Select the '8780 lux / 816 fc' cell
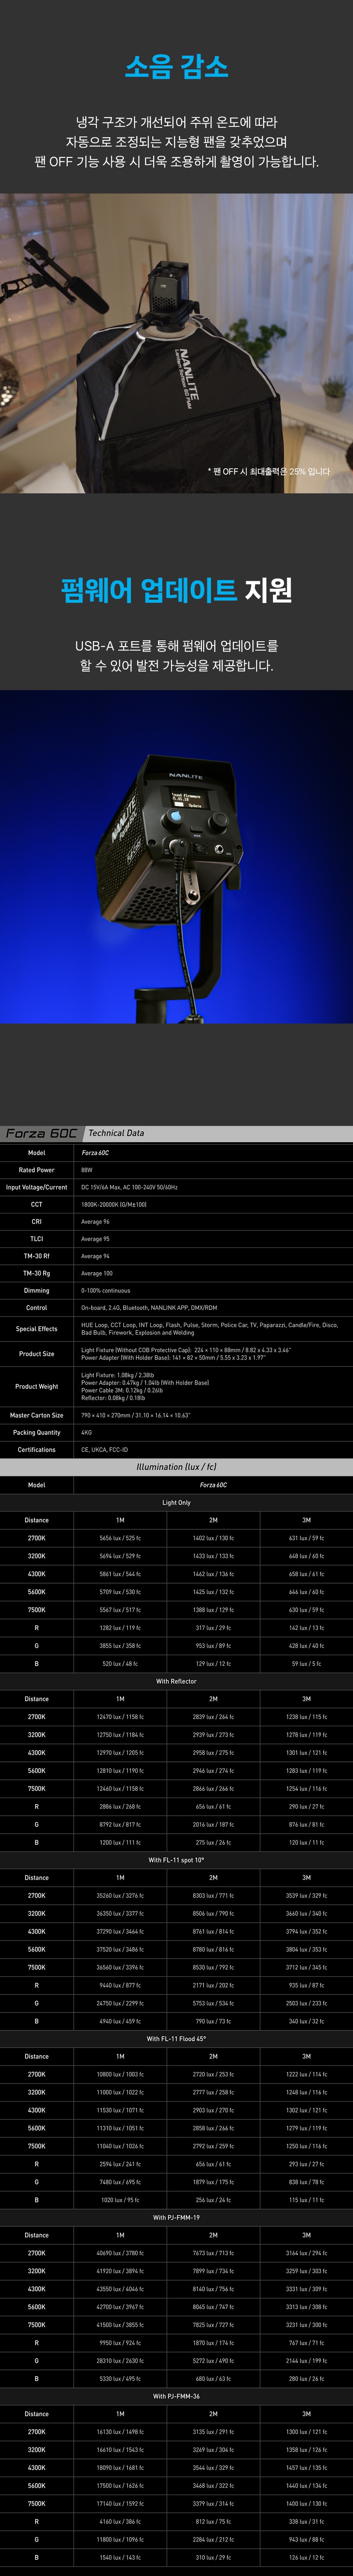Image resolution: width=353 pixels, height=2576 pixels. coord(213,1949)
